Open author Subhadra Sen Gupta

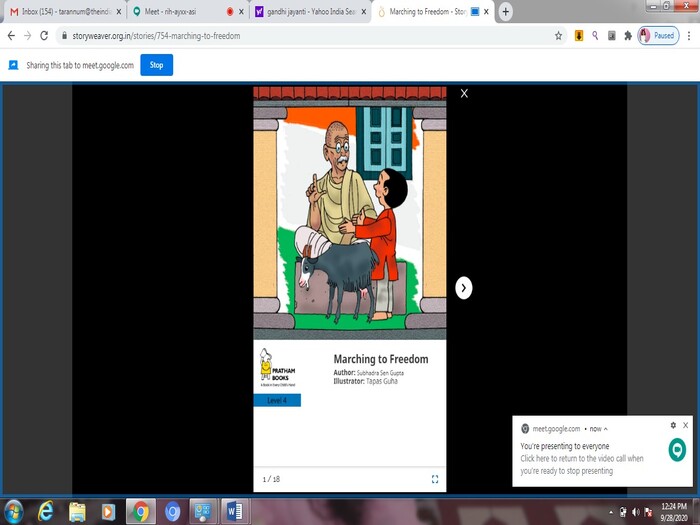tap(380, 373)
